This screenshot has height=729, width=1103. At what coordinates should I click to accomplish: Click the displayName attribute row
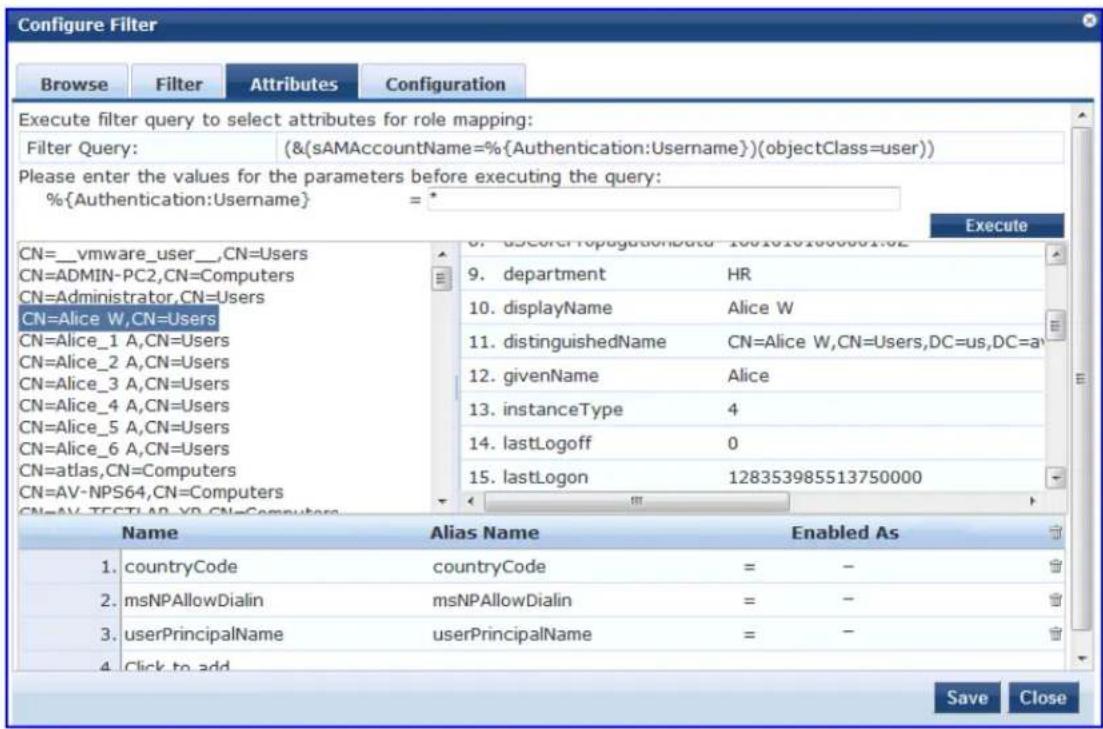pyautogui.click(x=753, y=308)
